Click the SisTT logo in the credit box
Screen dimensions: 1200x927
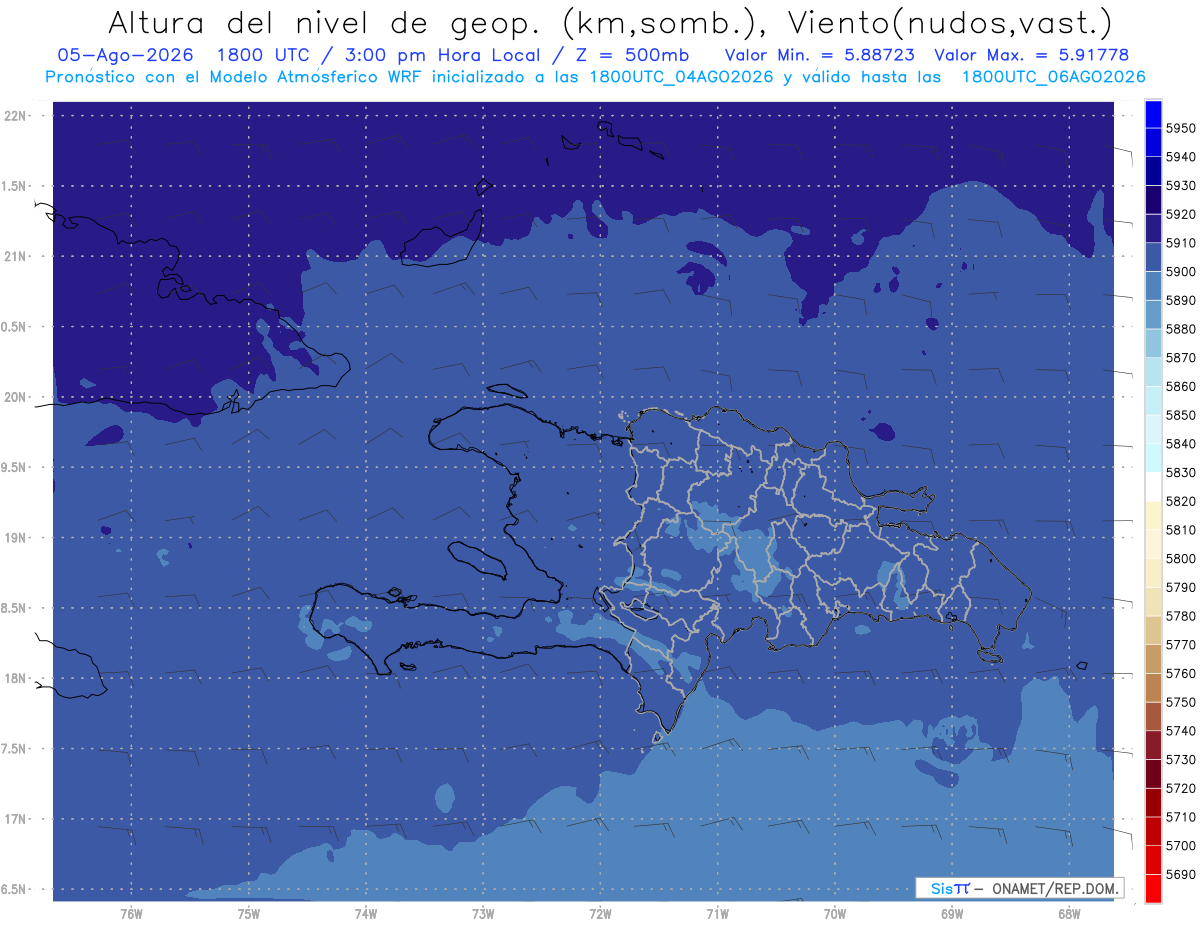(950, 888)
